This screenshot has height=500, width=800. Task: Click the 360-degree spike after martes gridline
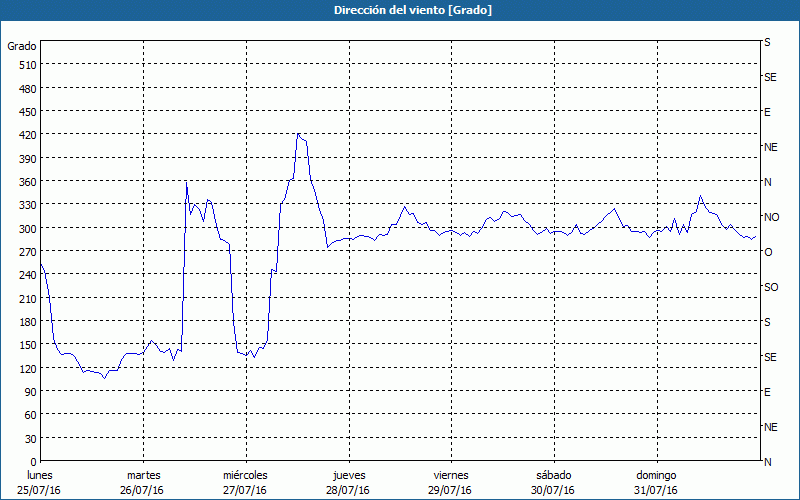(x=186, y=182)
